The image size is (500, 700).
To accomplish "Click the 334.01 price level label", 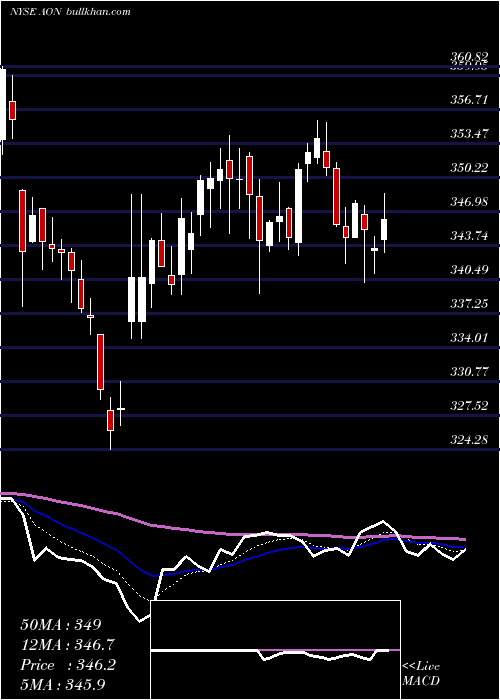I will 468,338.
